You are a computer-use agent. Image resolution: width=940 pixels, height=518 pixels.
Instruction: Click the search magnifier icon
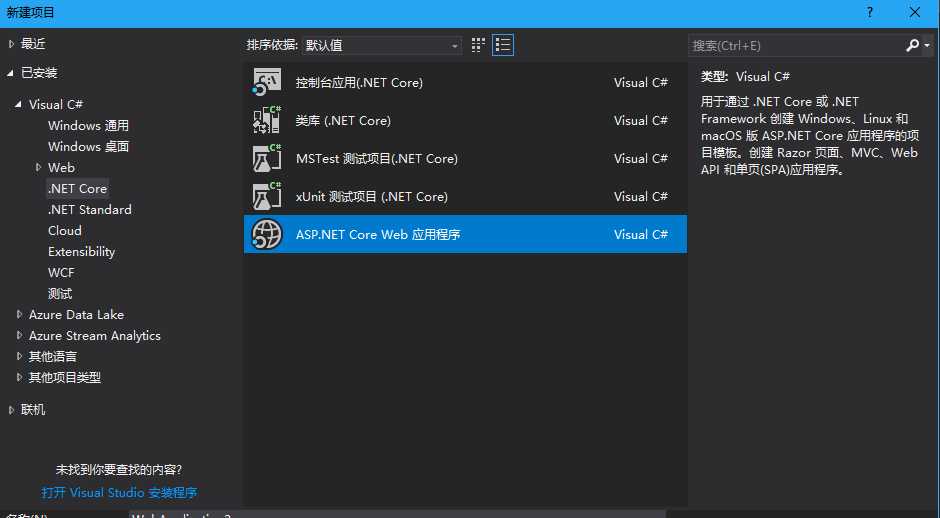(912, 45)
